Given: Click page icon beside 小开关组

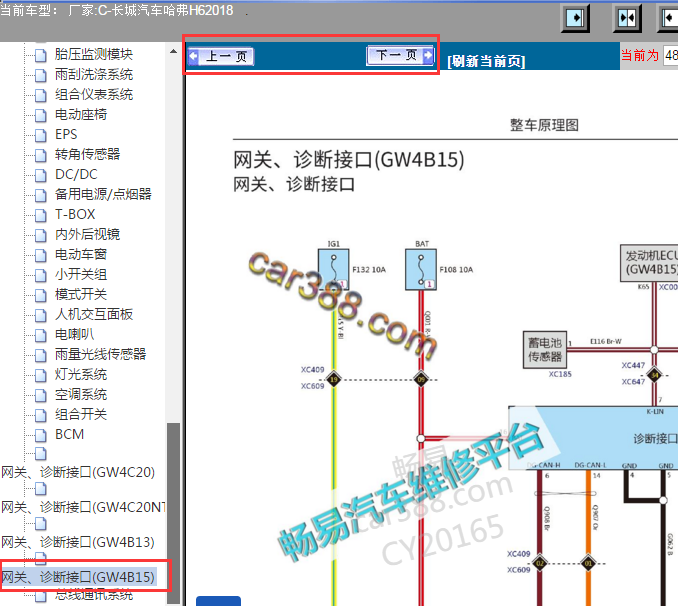Looking at the screenshot, I should tap(41, 275).
